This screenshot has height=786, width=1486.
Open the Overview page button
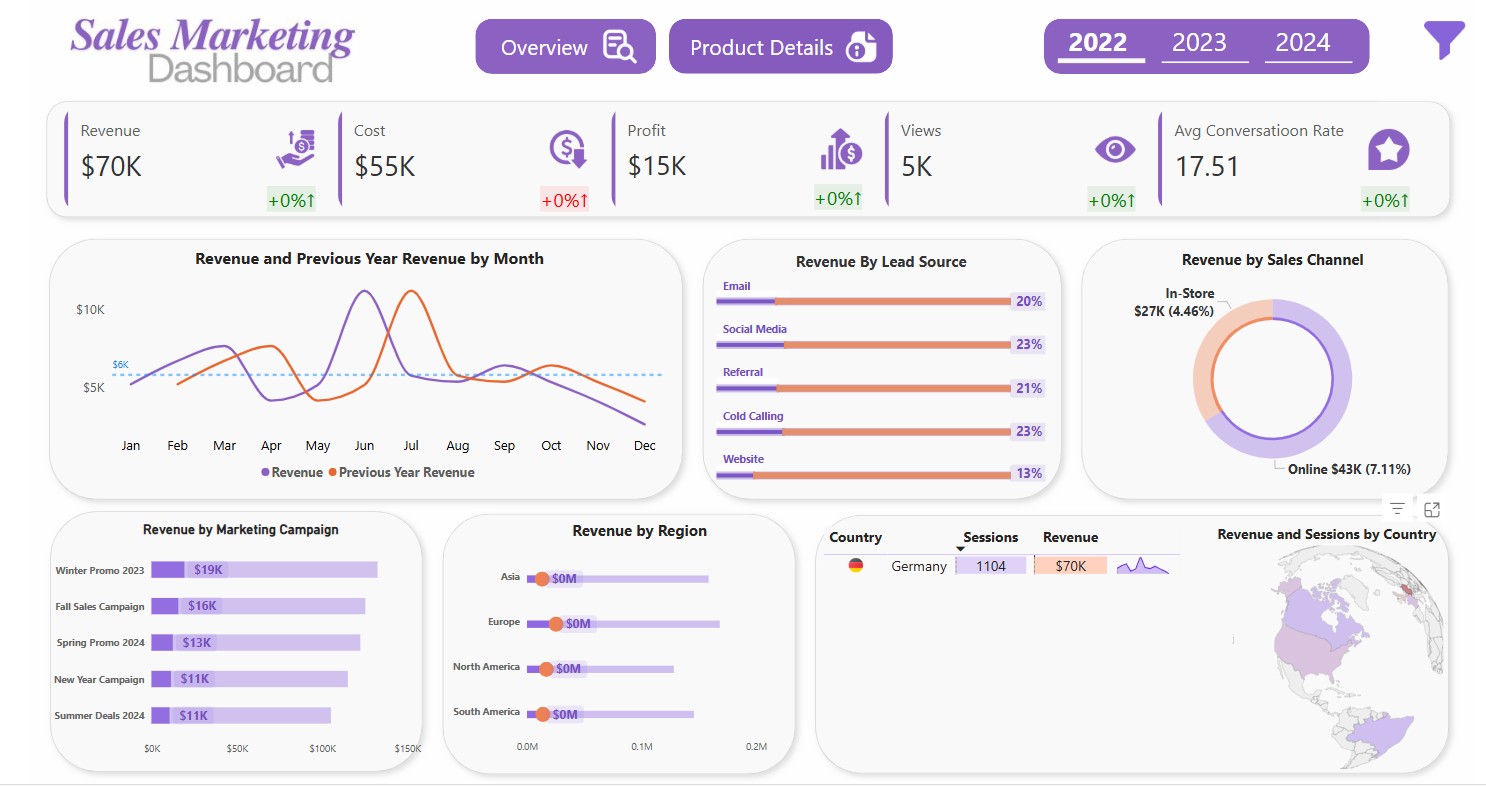(x=565, y=47)
